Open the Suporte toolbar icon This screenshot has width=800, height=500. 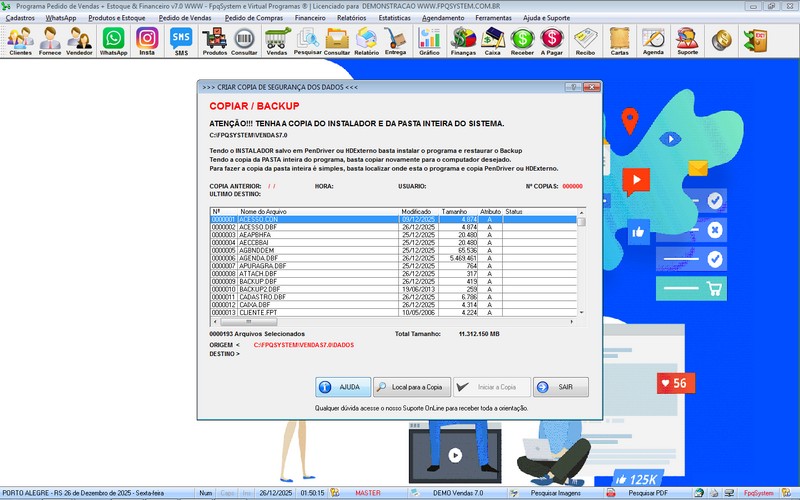tap(687, 41)
